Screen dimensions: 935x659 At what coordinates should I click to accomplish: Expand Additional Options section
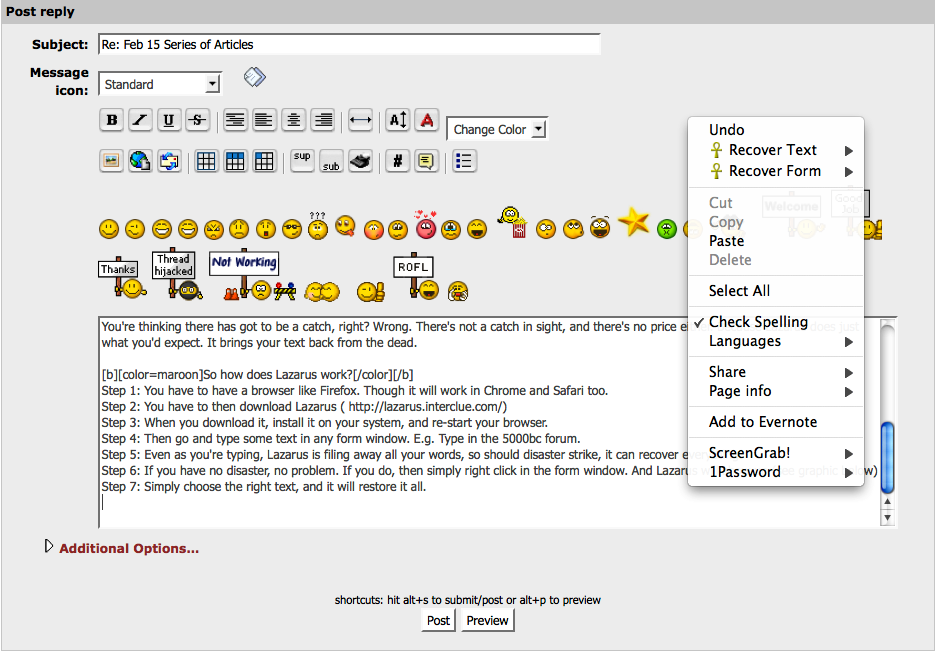pos(49,546)
